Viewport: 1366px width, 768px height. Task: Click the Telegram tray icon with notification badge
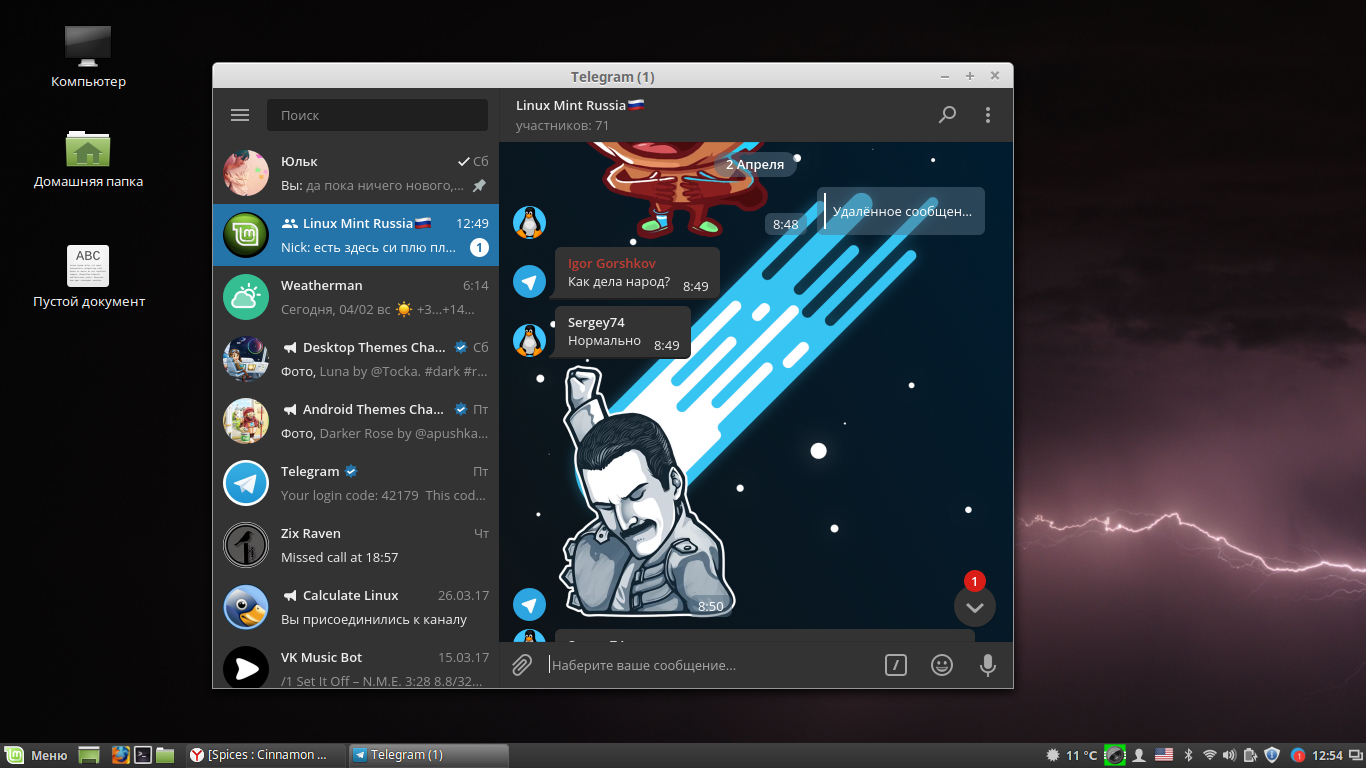tap(1298, 755)
